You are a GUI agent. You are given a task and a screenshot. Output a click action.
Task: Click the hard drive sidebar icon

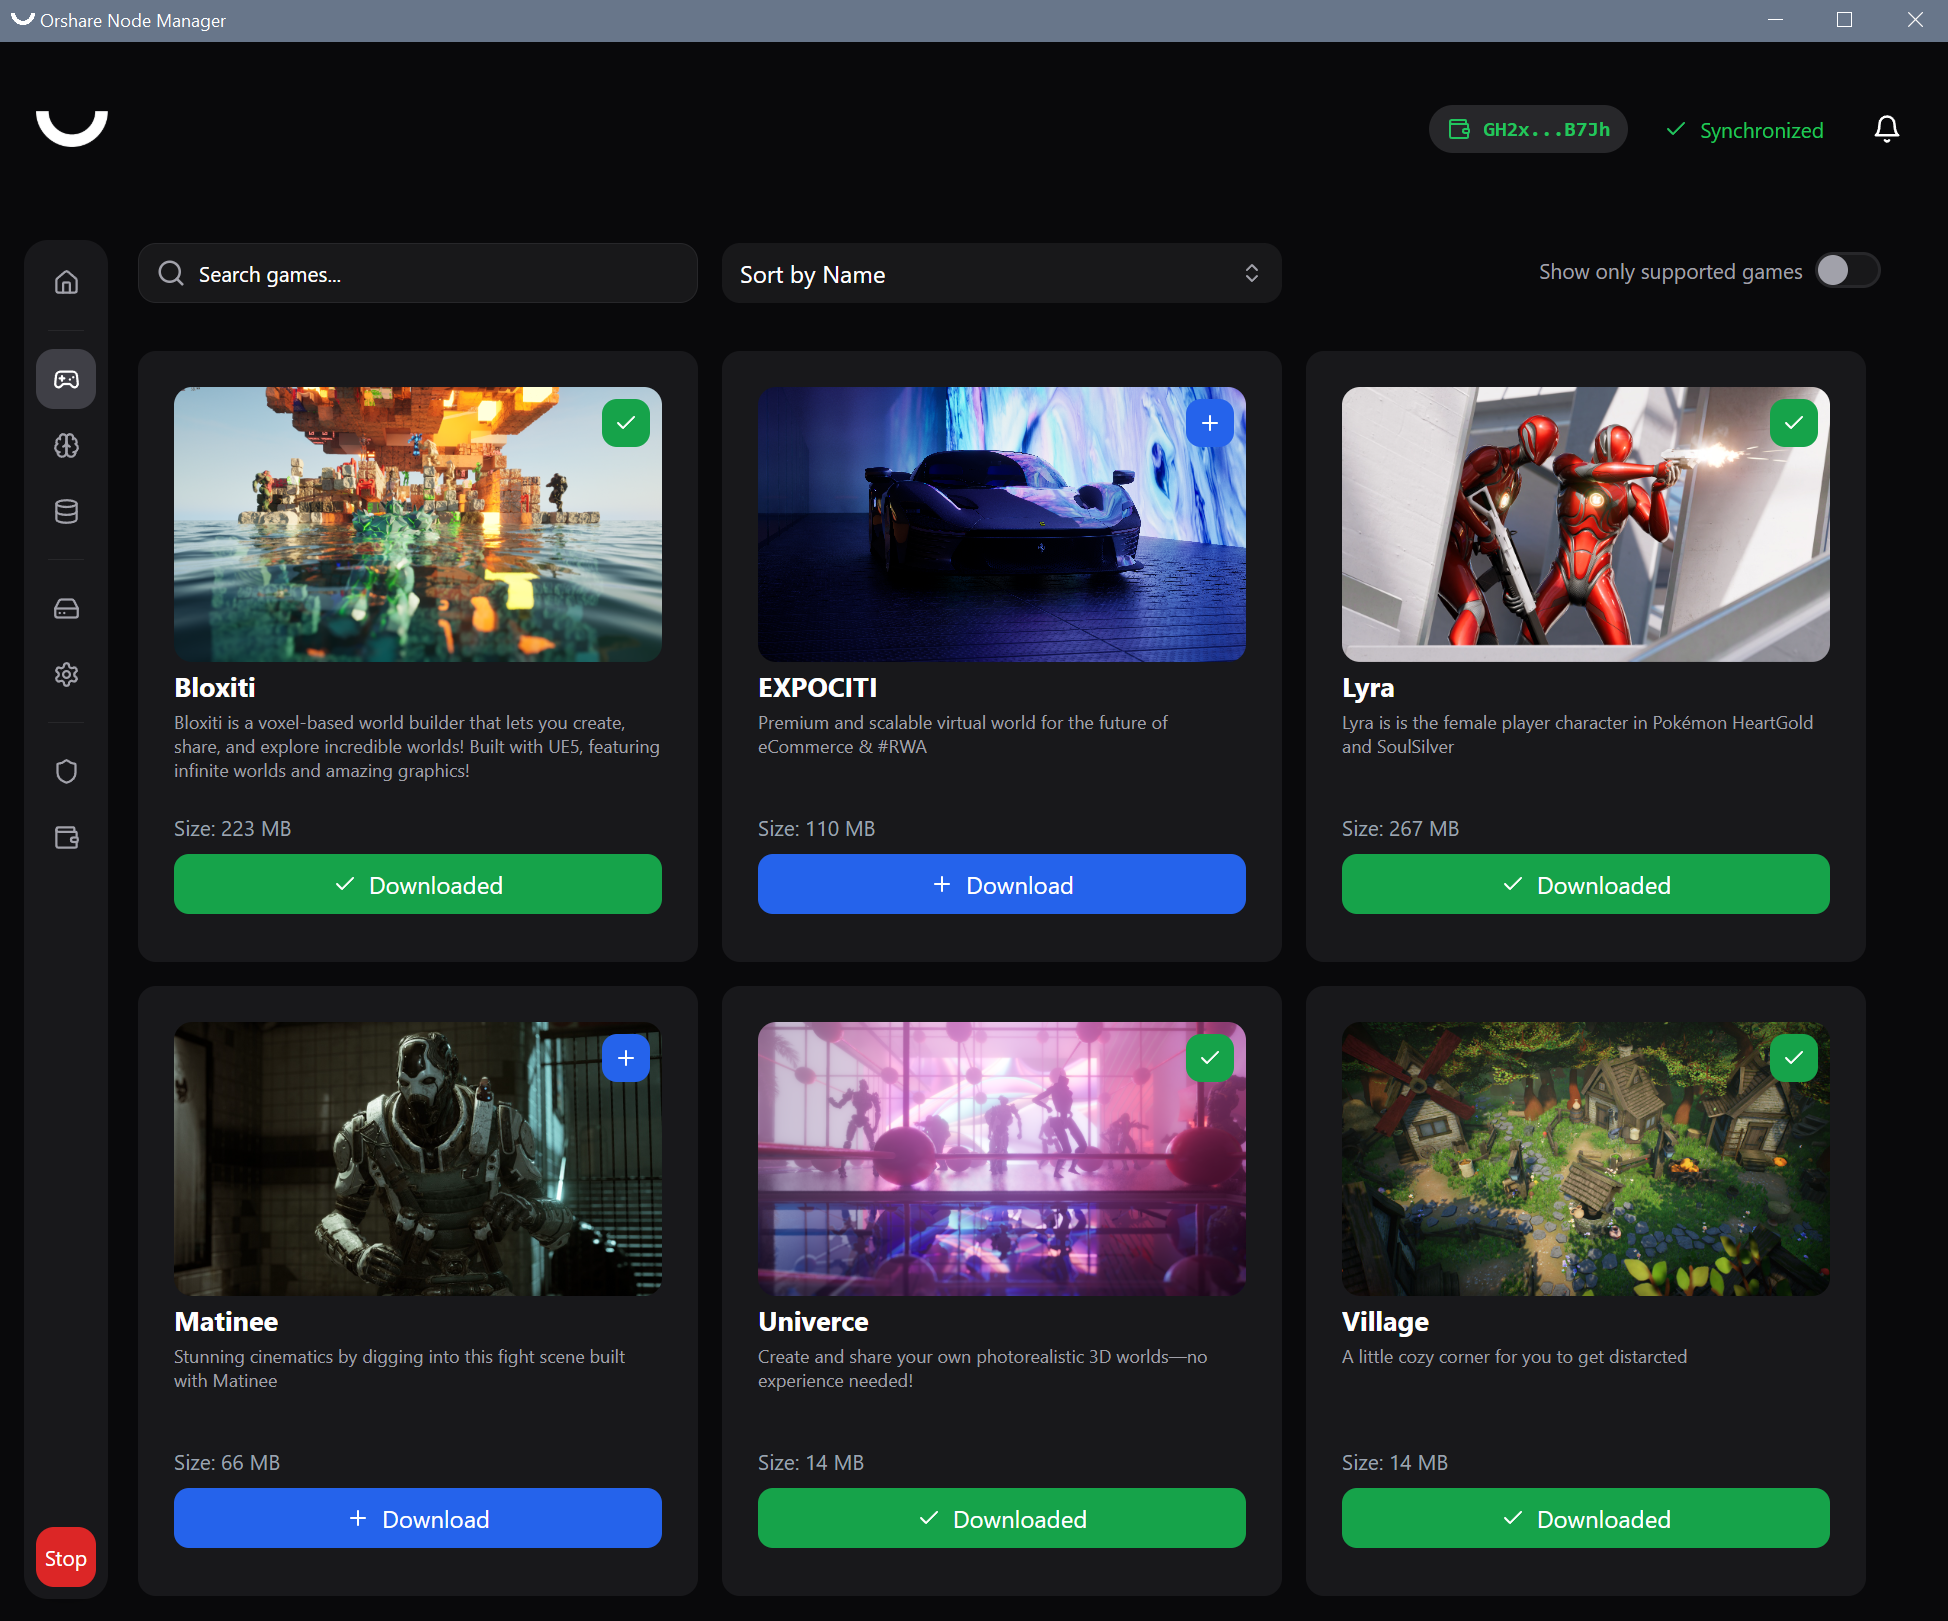tap(66, 609)
